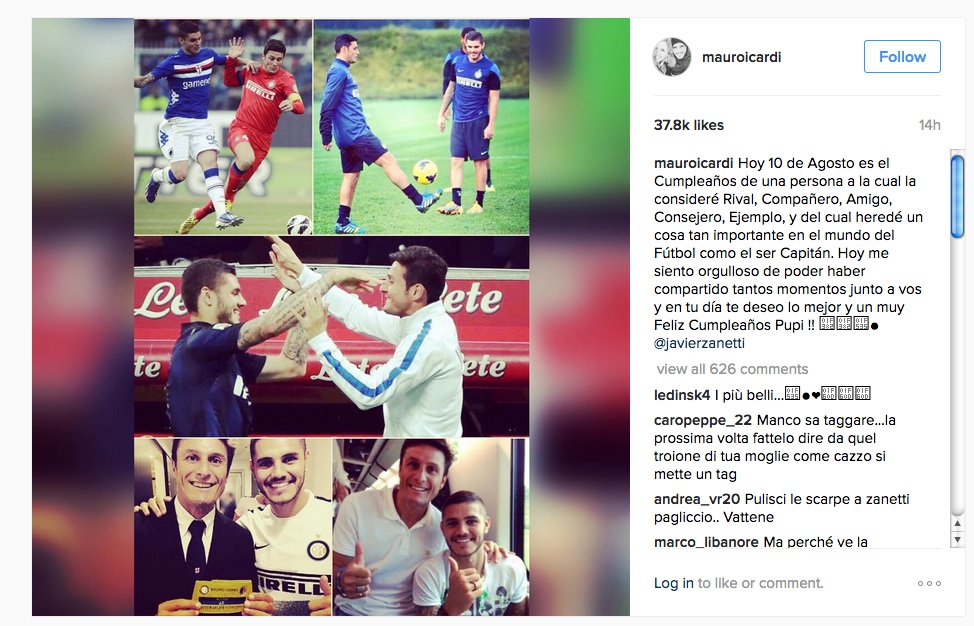
Task: Click the blue comments scrollbar thumb
Action: click(x=957, y=196)
